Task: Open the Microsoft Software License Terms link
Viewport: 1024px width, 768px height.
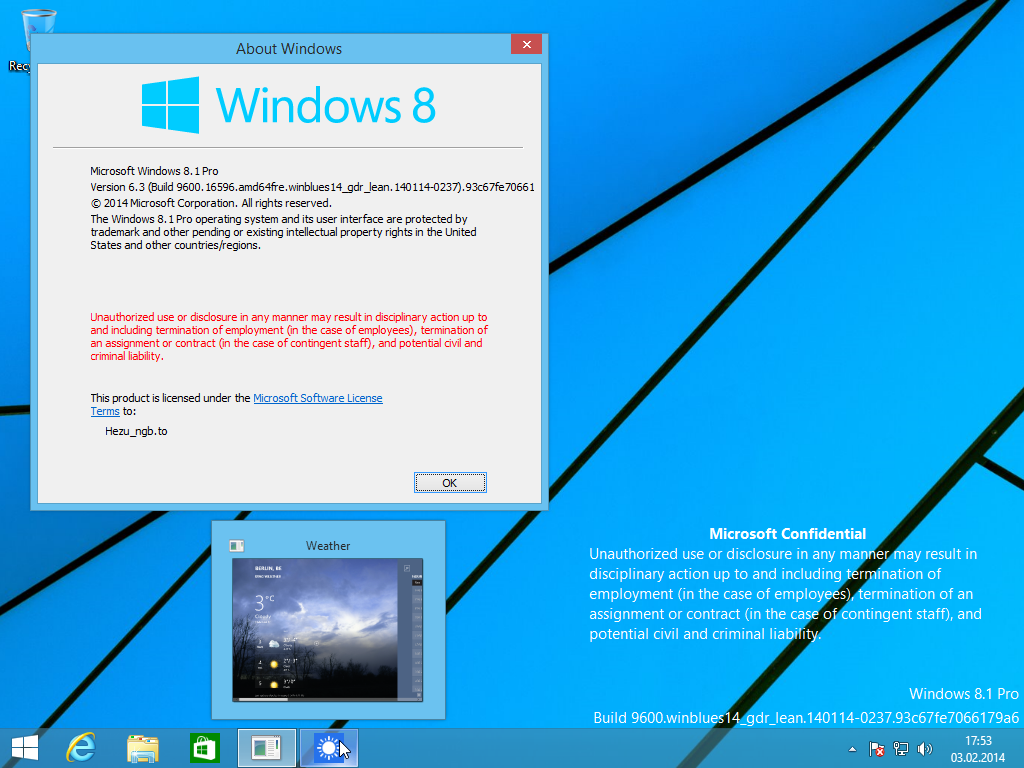Action: click(317, 398)
